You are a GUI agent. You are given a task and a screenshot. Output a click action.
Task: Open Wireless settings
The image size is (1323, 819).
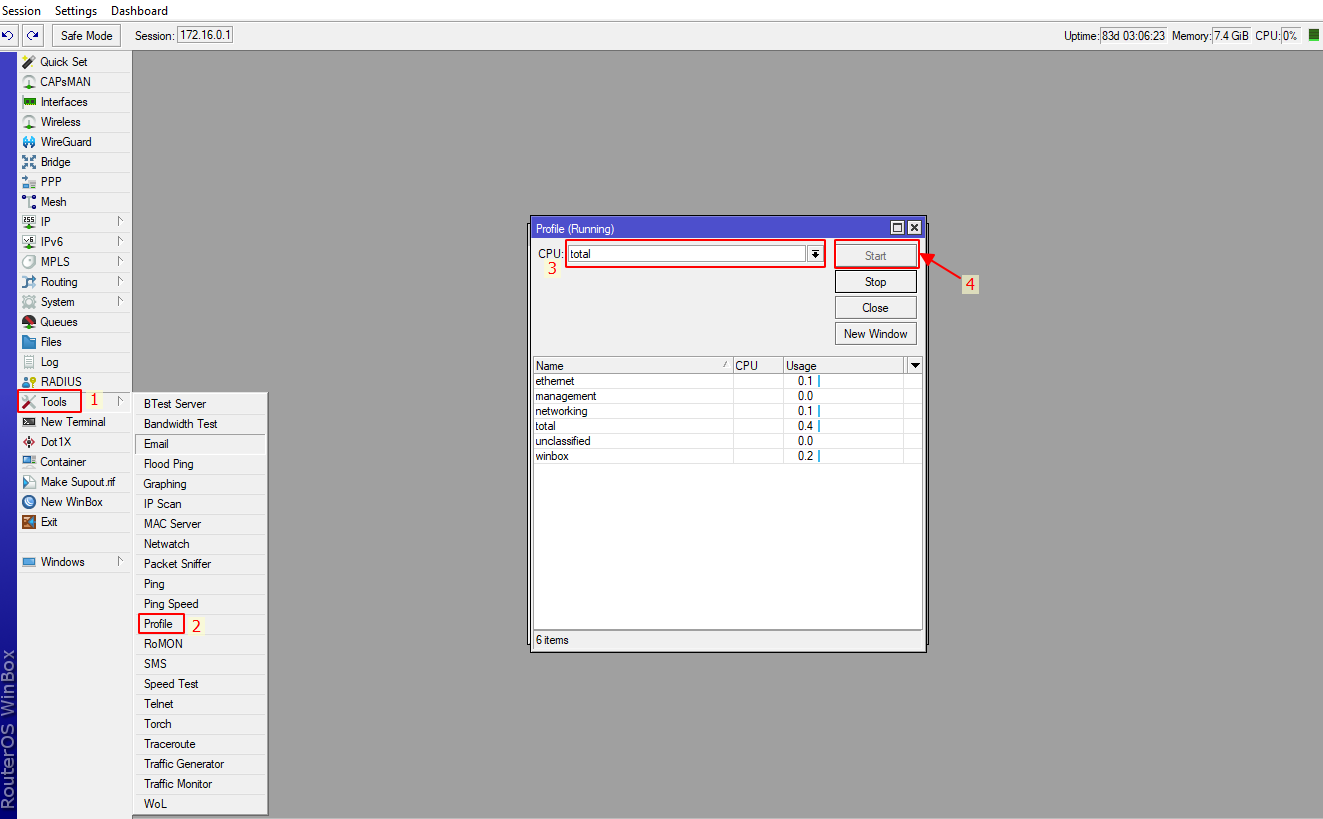coord(58,121)
